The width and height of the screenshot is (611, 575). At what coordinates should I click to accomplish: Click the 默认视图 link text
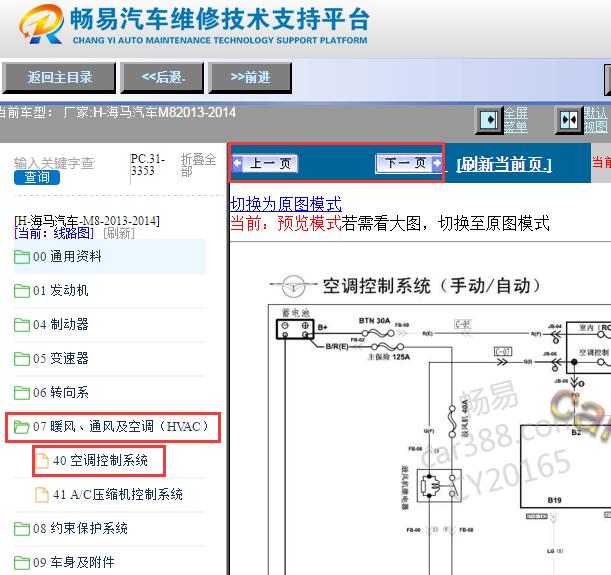pyautogui.click(x=595, y=120)
